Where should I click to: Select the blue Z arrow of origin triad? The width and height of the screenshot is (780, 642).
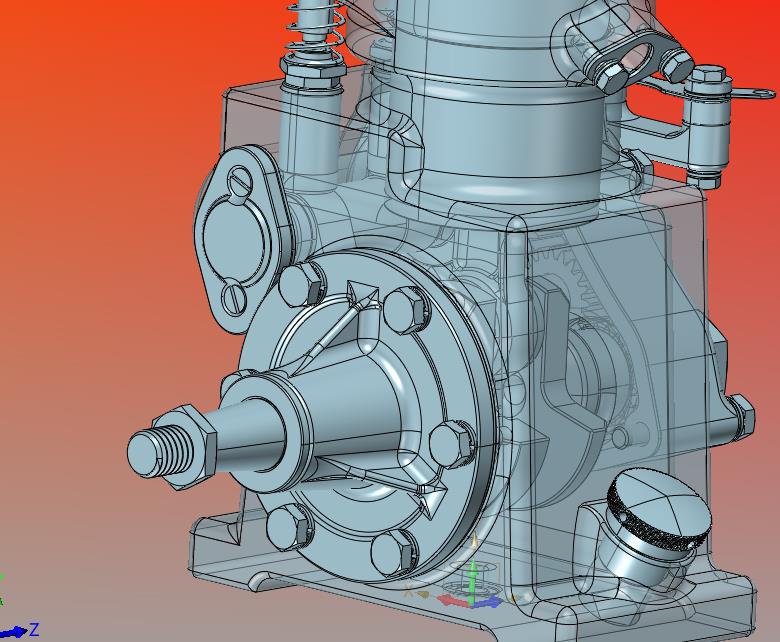point(488,603)
